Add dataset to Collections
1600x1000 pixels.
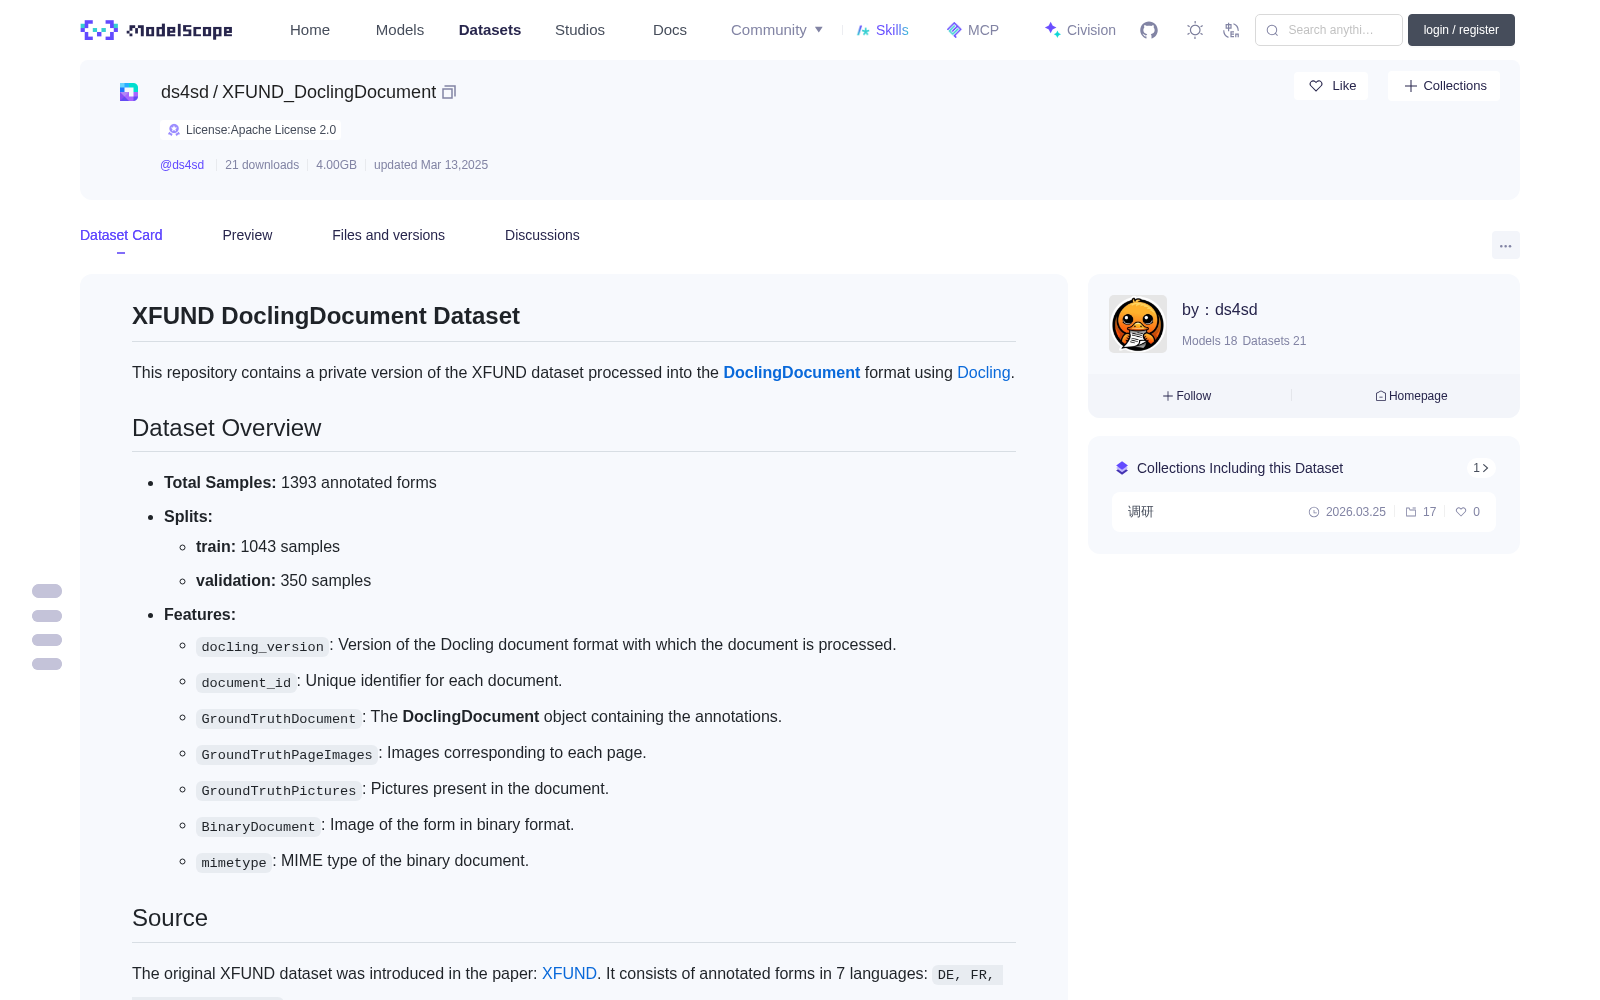(1444, 86)
